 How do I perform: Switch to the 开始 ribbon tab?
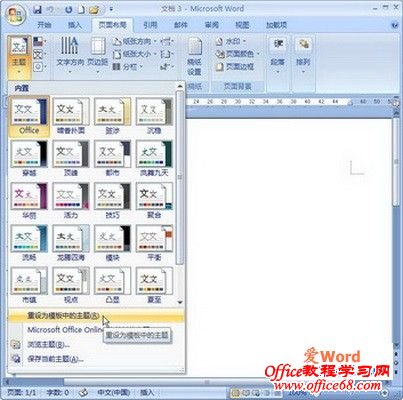[x=44, y=25]
